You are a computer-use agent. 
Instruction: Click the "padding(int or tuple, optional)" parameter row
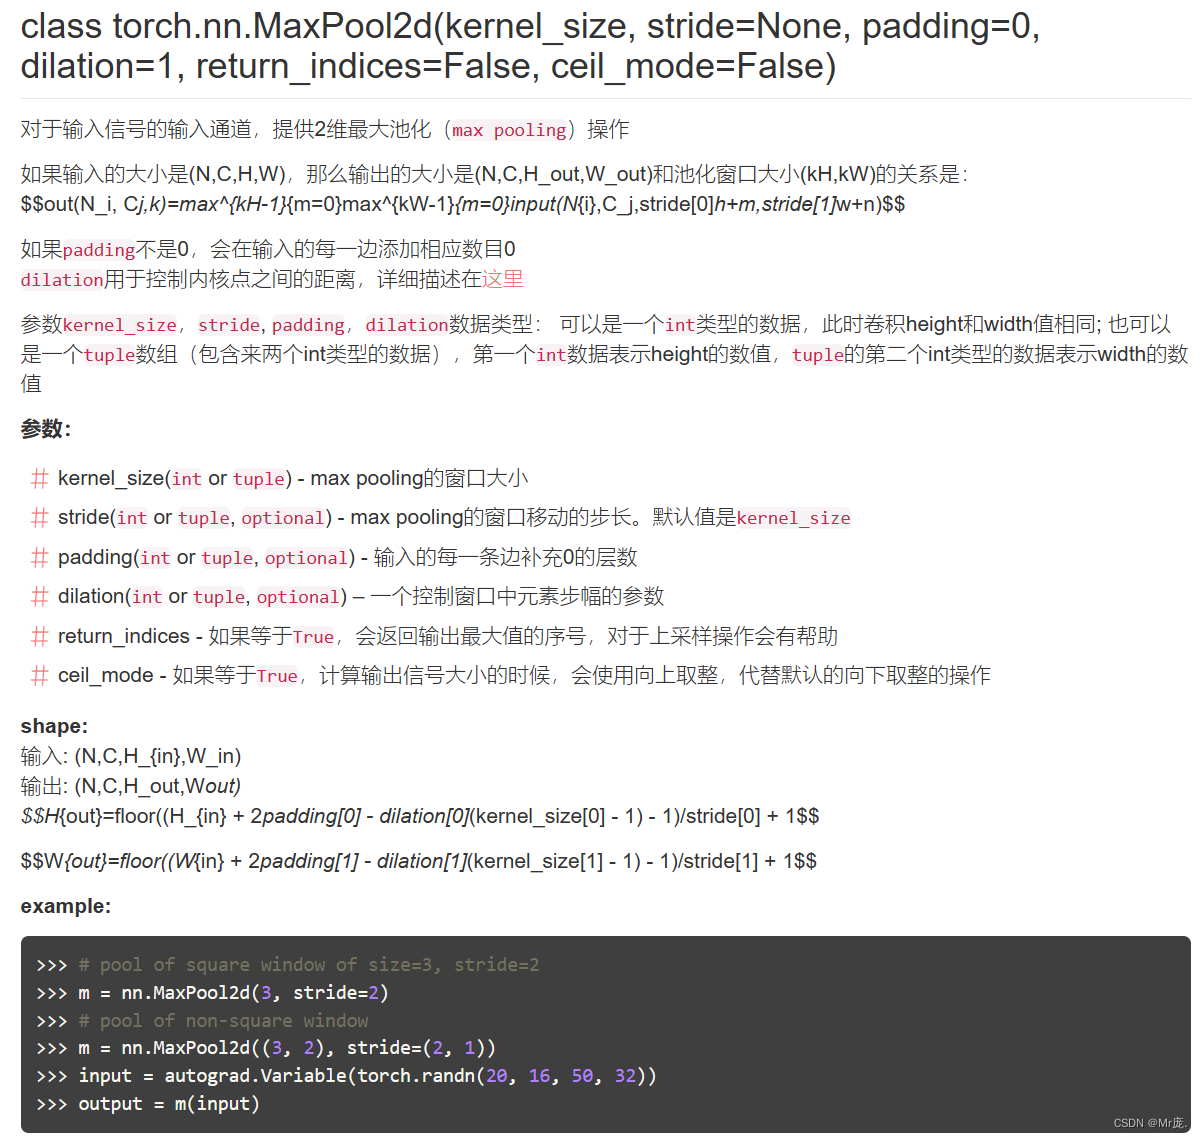pos(347,557)
